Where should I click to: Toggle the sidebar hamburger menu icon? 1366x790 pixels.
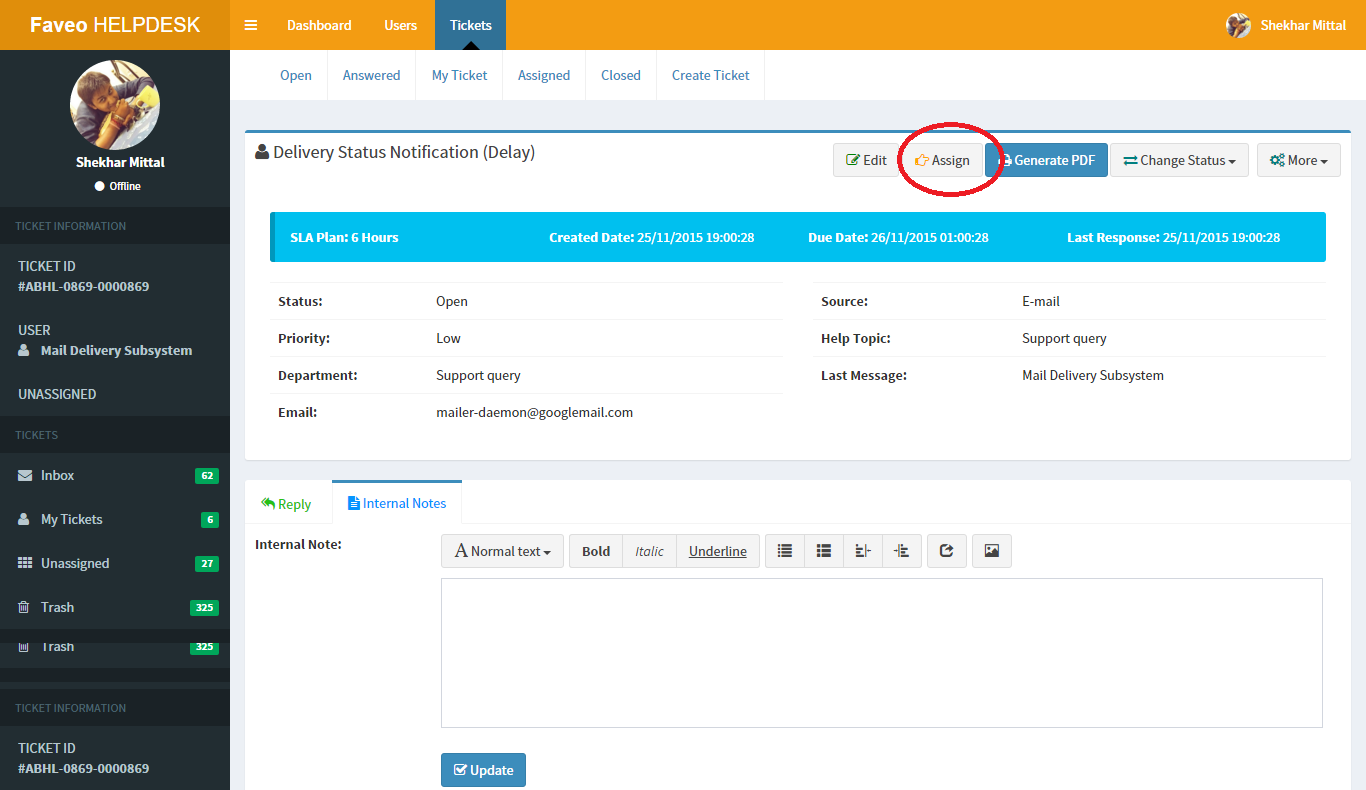pyautogui.click(x=251, y=25)
